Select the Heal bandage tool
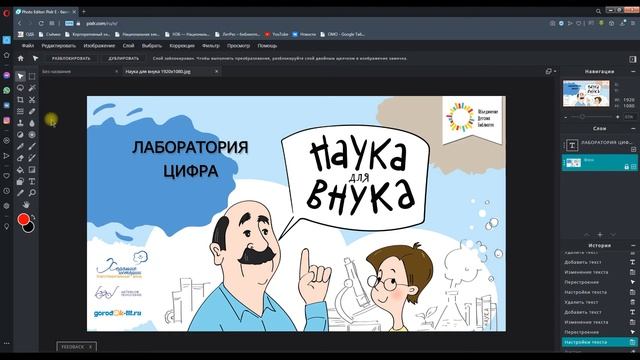640x360 pixels. [32, 111]
